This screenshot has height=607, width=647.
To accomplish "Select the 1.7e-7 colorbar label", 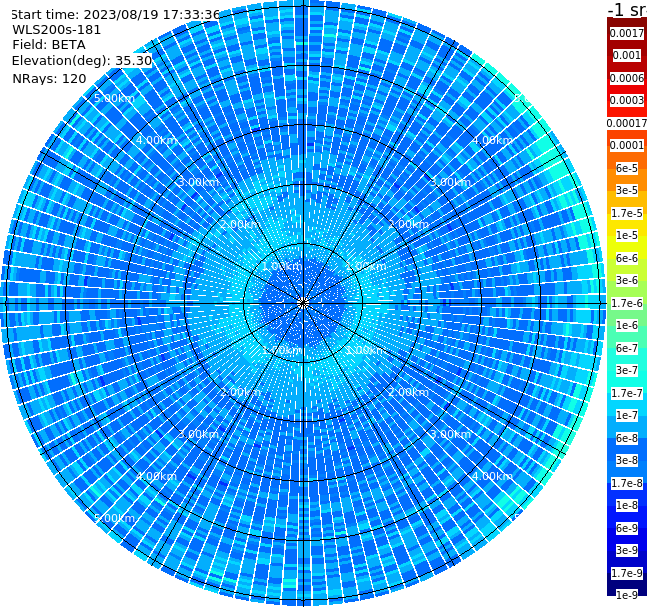I will pos(627,393).
